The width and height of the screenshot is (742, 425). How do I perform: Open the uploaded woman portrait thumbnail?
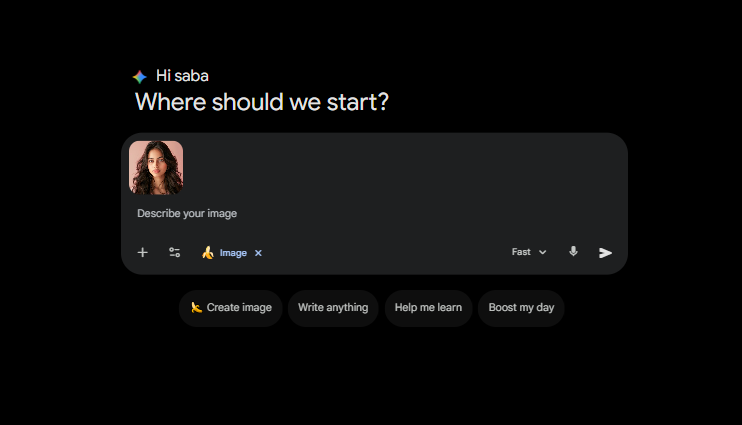[x=156, y=168]
